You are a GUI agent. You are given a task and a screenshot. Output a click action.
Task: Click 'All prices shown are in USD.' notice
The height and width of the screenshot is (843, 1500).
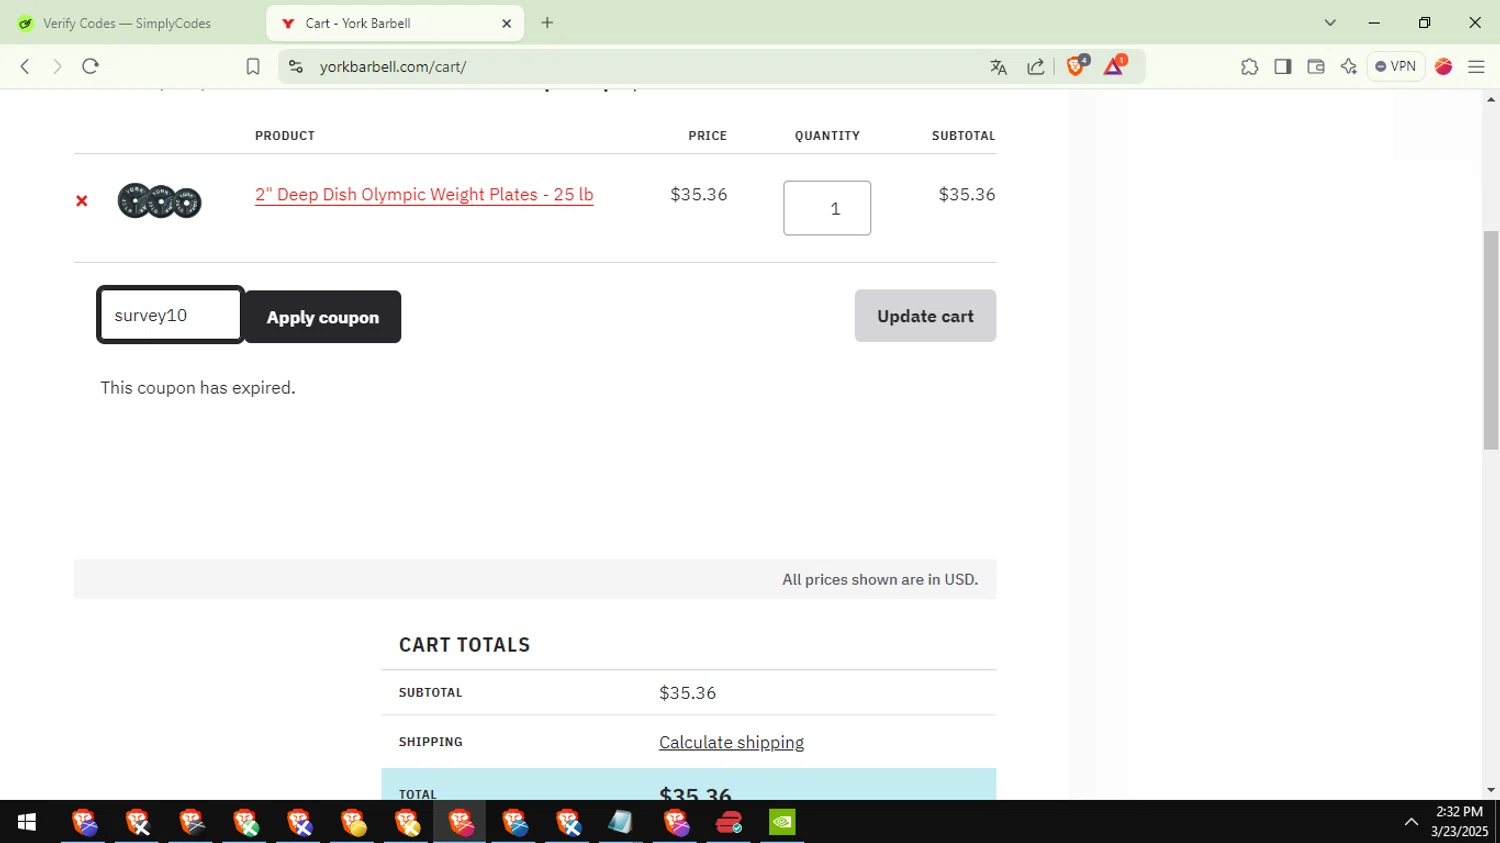click(880, 579)
